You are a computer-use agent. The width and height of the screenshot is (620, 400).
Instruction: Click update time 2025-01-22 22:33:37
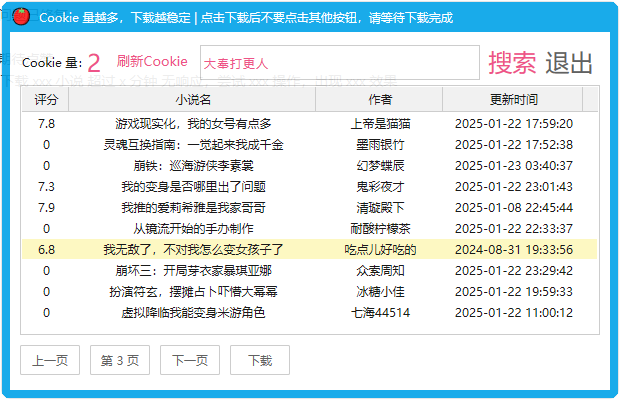pos(514,228)
